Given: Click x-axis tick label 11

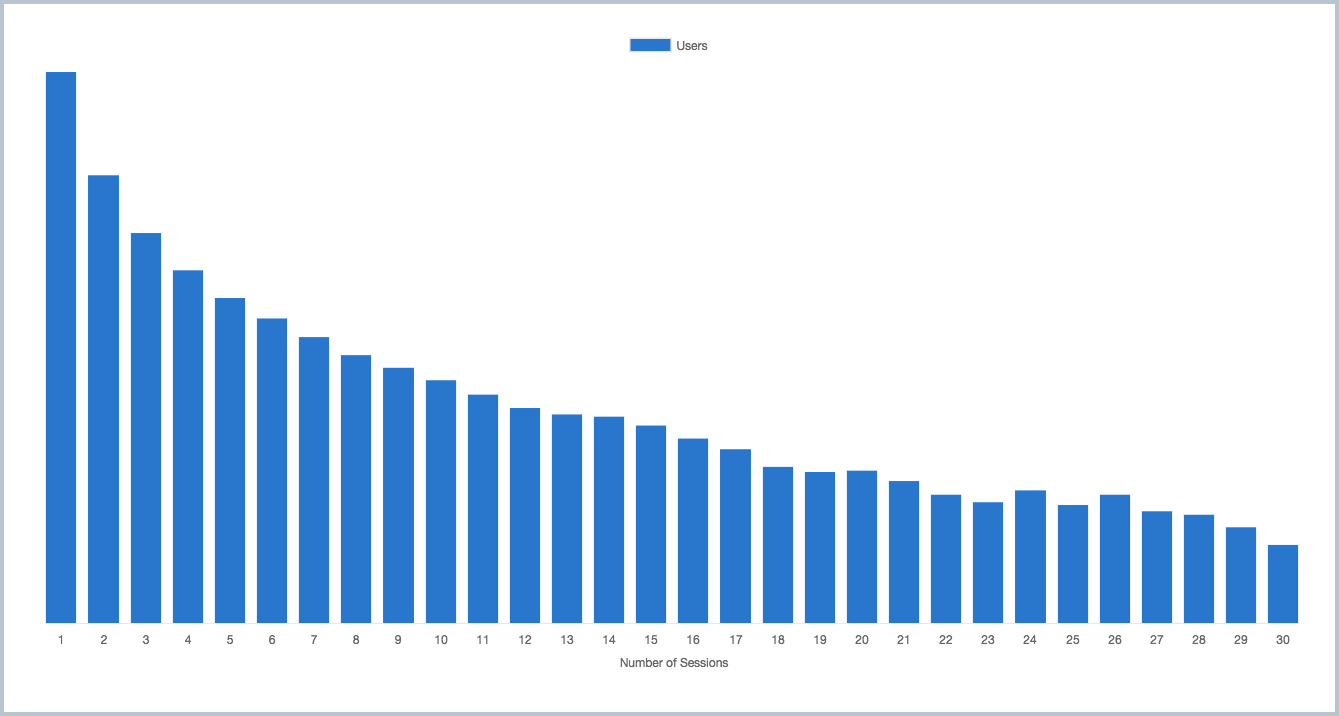Looking at the screenshot, I should [483, 639].
